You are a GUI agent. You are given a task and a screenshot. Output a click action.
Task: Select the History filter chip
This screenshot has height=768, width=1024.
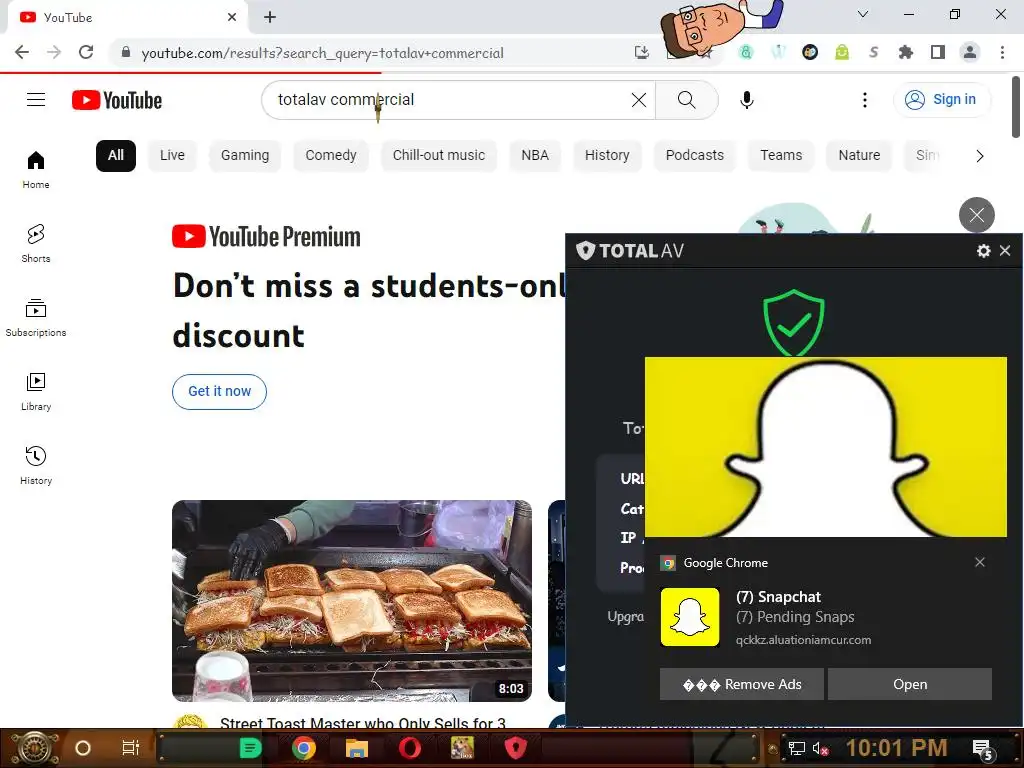pos(607,155)
